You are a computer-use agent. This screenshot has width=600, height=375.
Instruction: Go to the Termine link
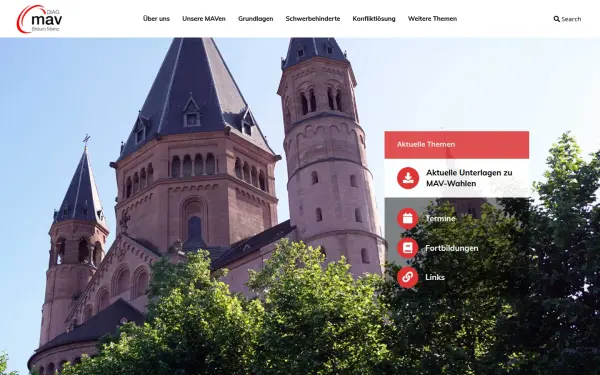[x=440, y=218]
